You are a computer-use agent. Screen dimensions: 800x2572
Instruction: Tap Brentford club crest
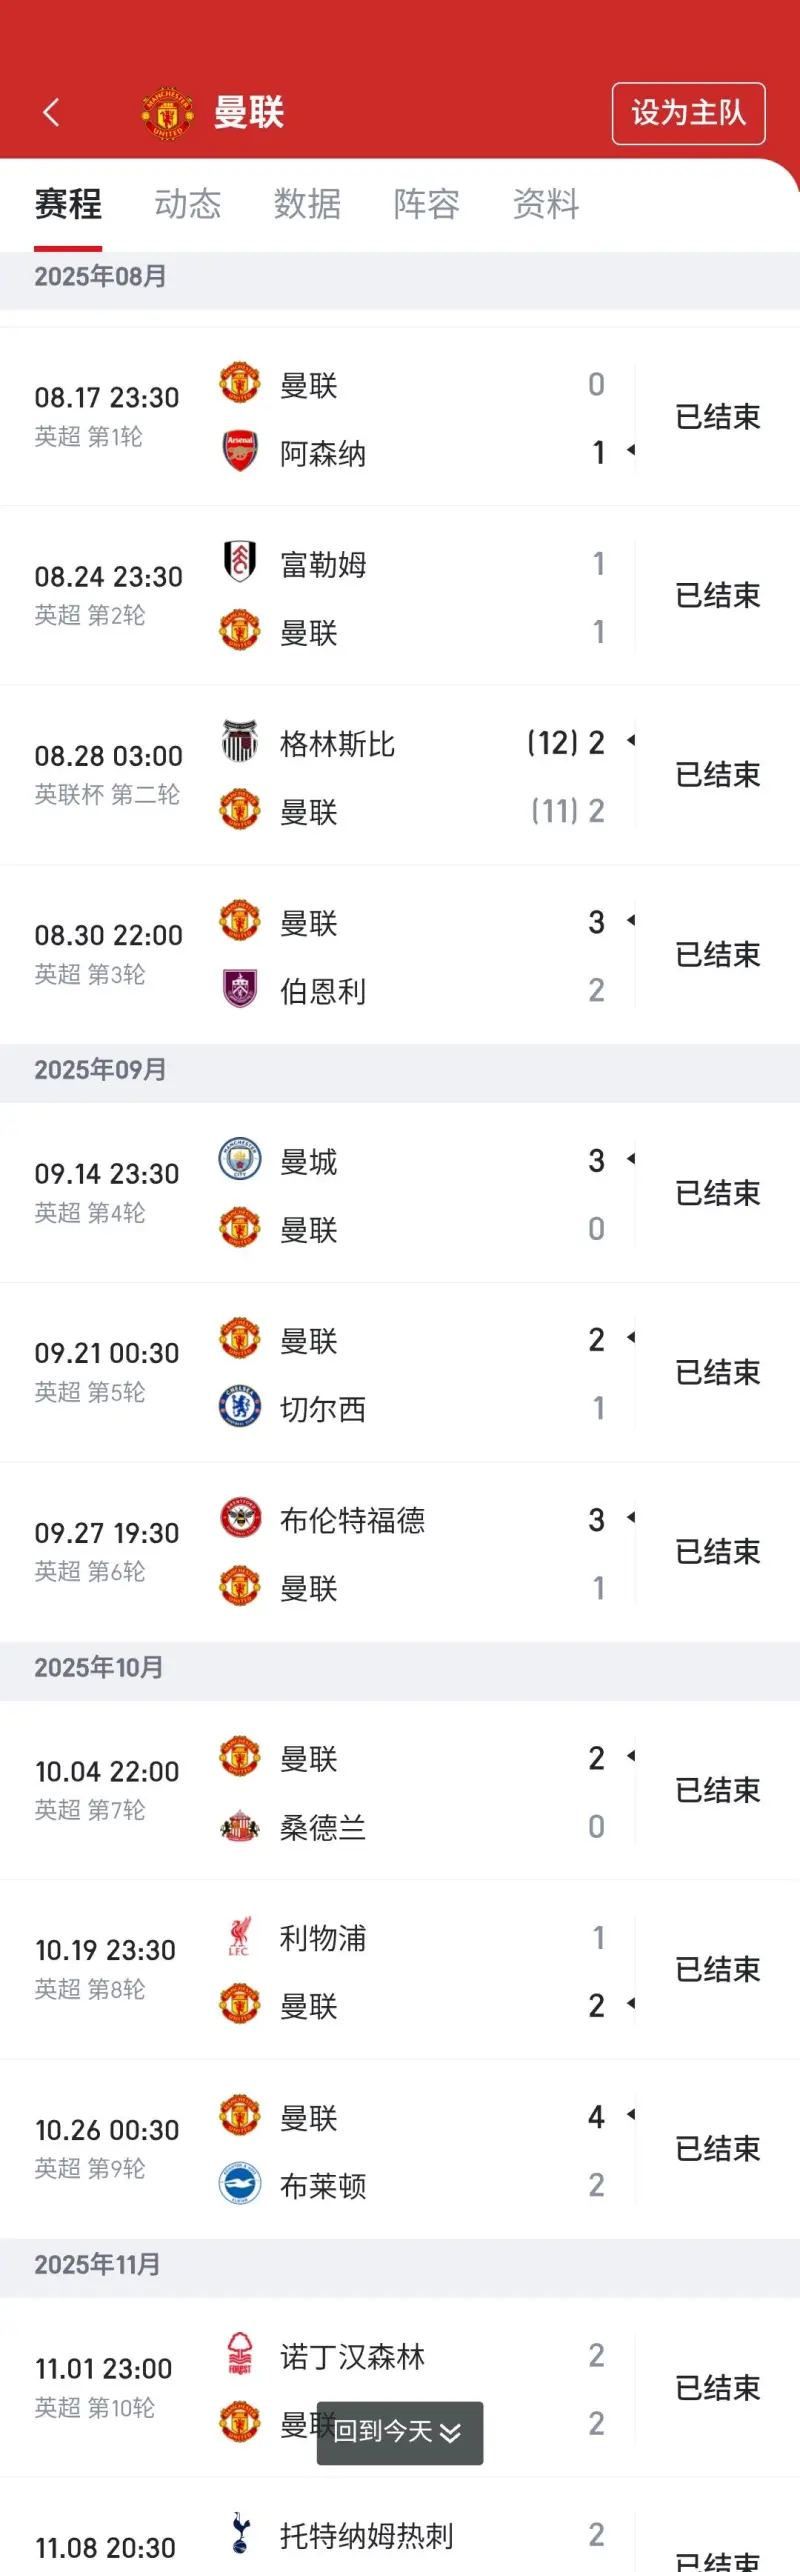(240, 1519)
